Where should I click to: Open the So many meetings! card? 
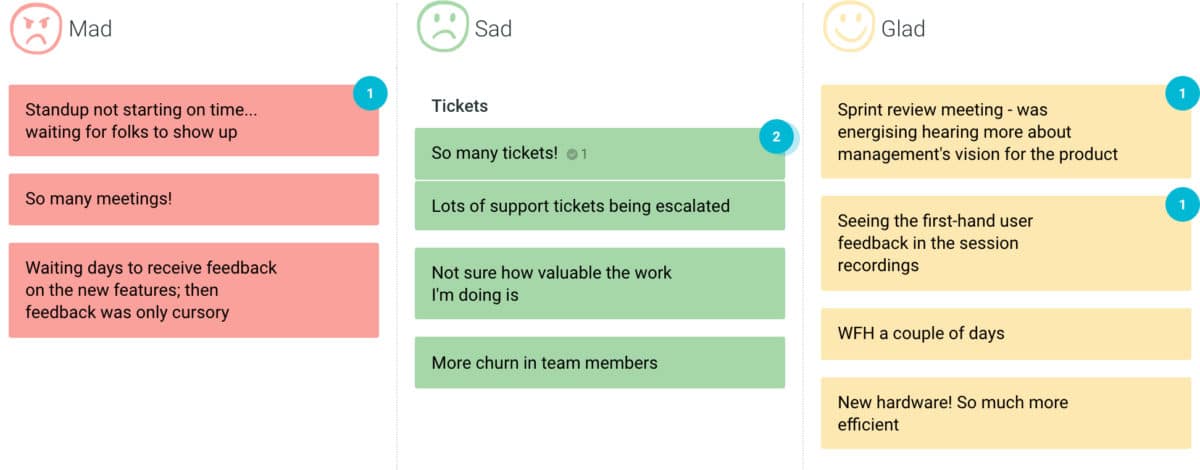click(x=193, y=199)
